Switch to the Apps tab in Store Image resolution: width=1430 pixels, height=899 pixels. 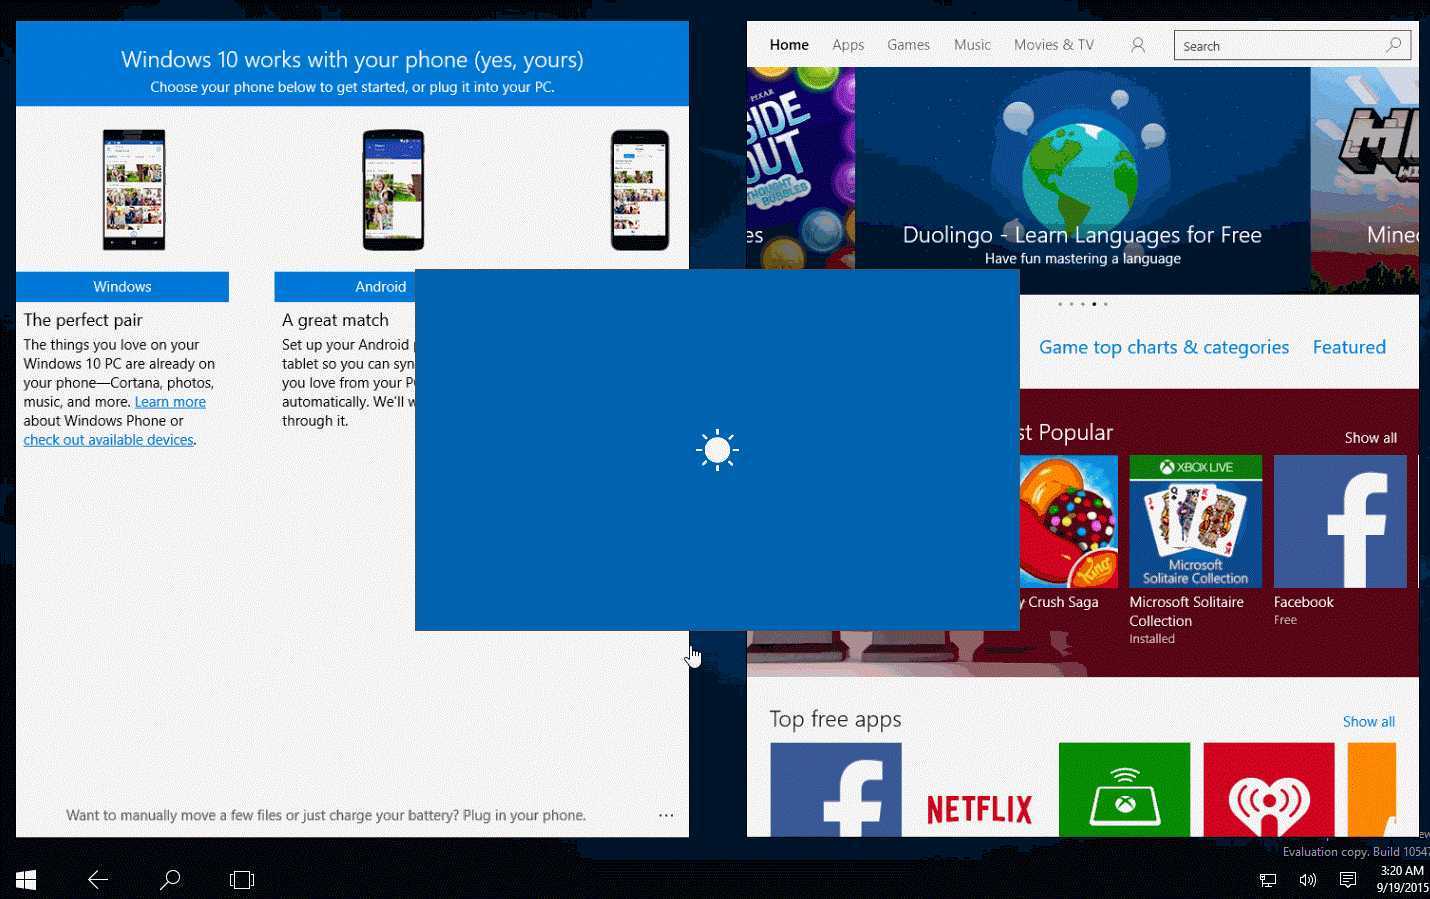(x=848, y=45)
